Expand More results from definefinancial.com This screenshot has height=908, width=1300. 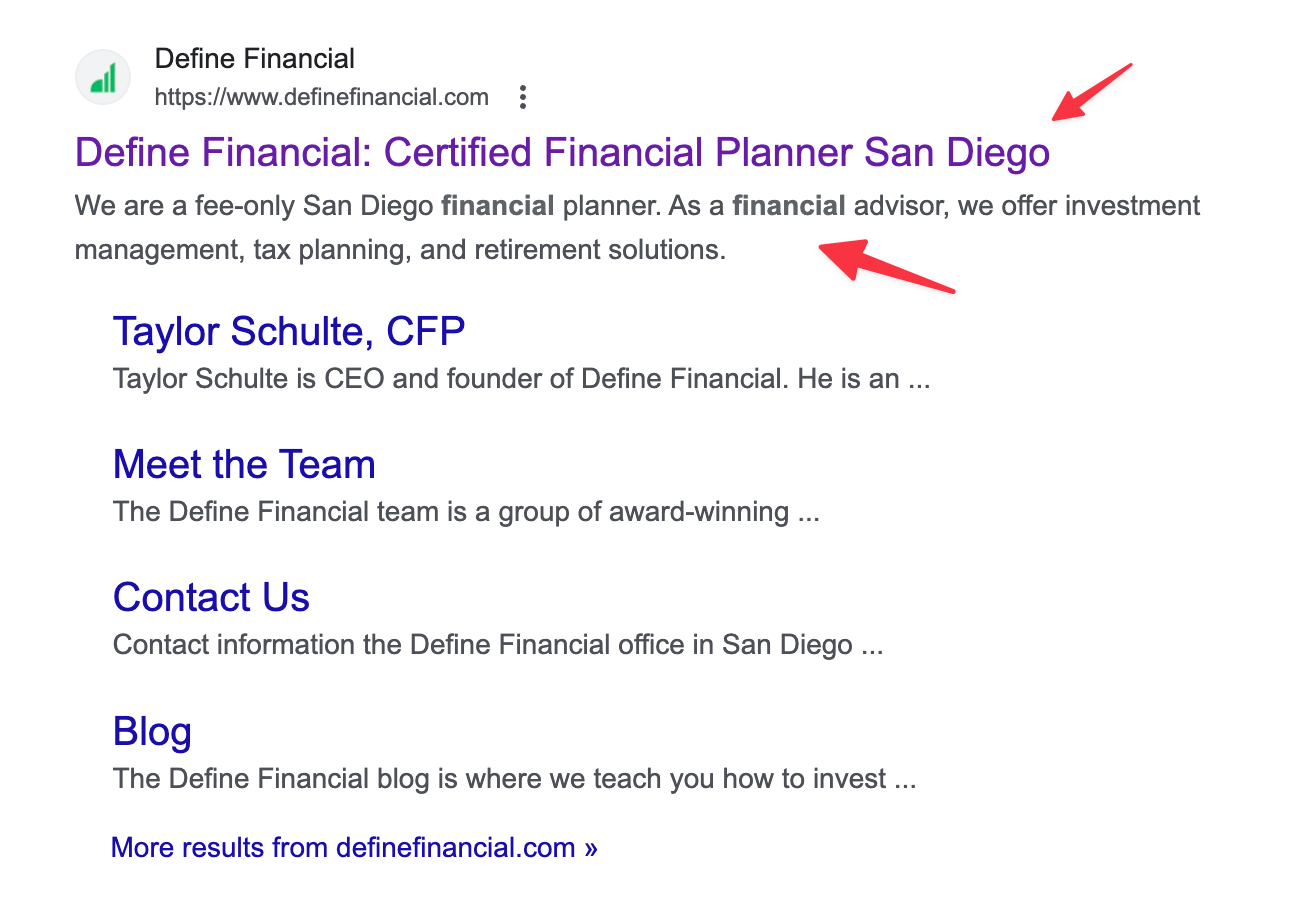pyautogui.click(x=354, y=848)
